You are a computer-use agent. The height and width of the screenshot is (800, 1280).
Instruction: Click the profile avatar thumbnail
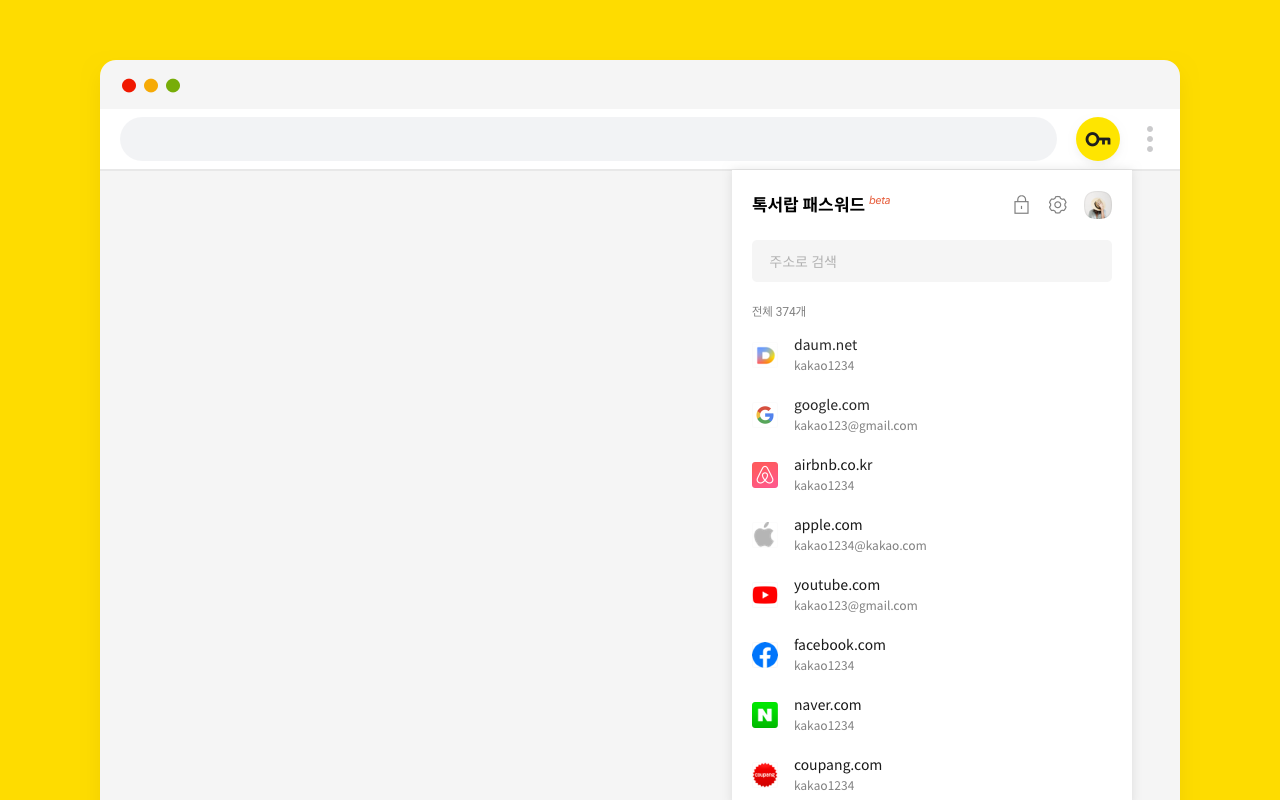click(1097, 204)
